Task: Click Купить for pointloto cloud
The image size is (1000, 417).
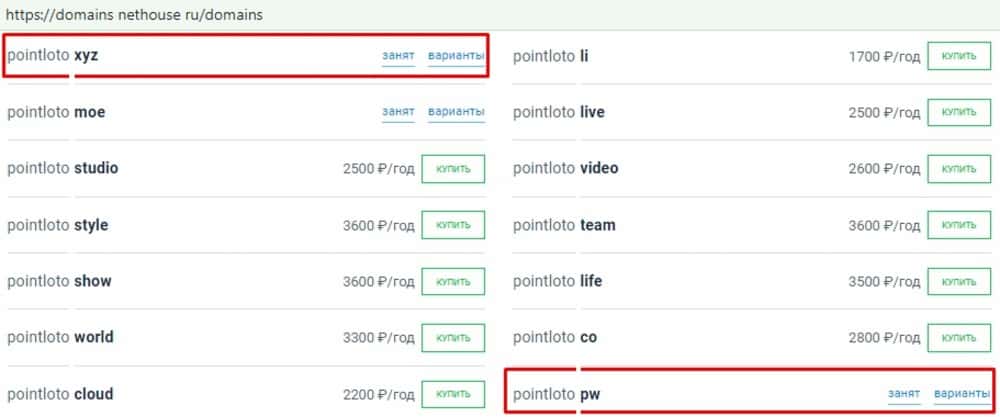Action: tap(453, 394)
